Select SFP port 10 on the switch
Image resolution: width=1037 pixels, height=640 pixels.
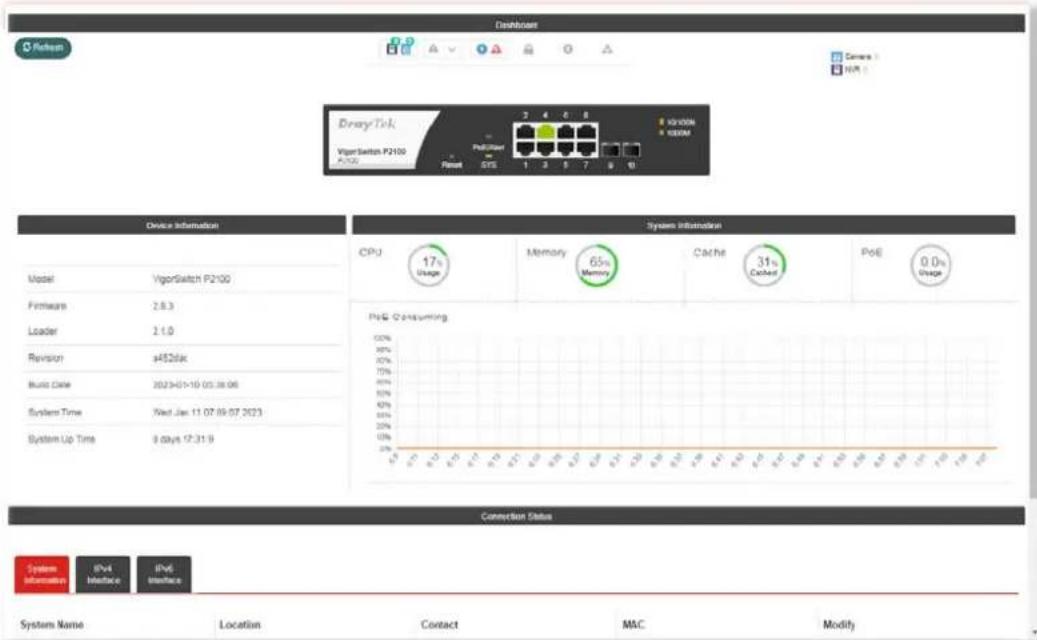(x=632, y=150)
